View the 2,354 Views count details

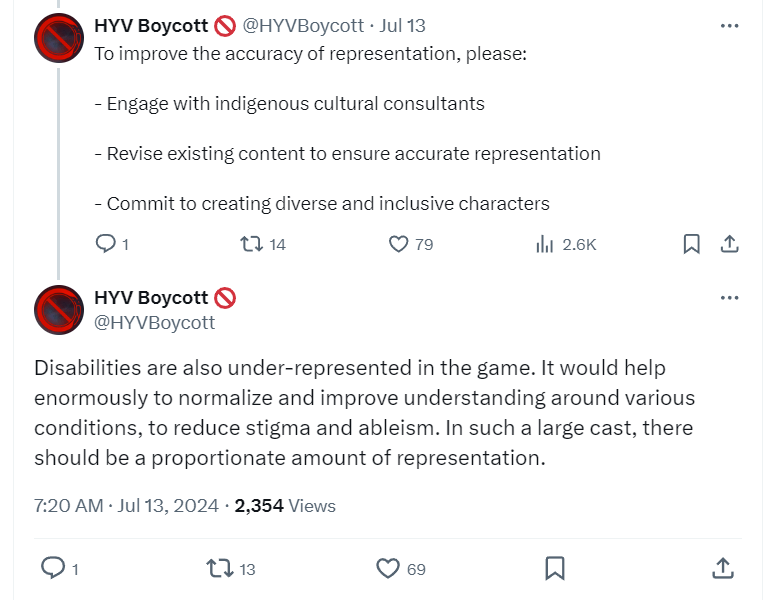[285, 506]
